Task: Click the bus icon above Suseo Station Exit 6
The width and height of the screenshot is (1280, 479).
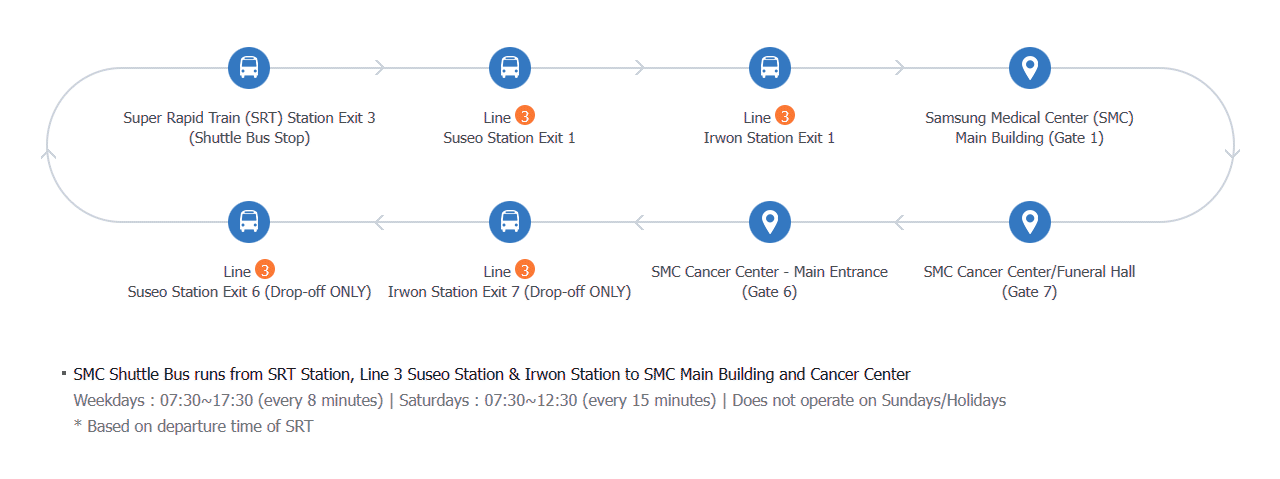Action: (249, 222)
